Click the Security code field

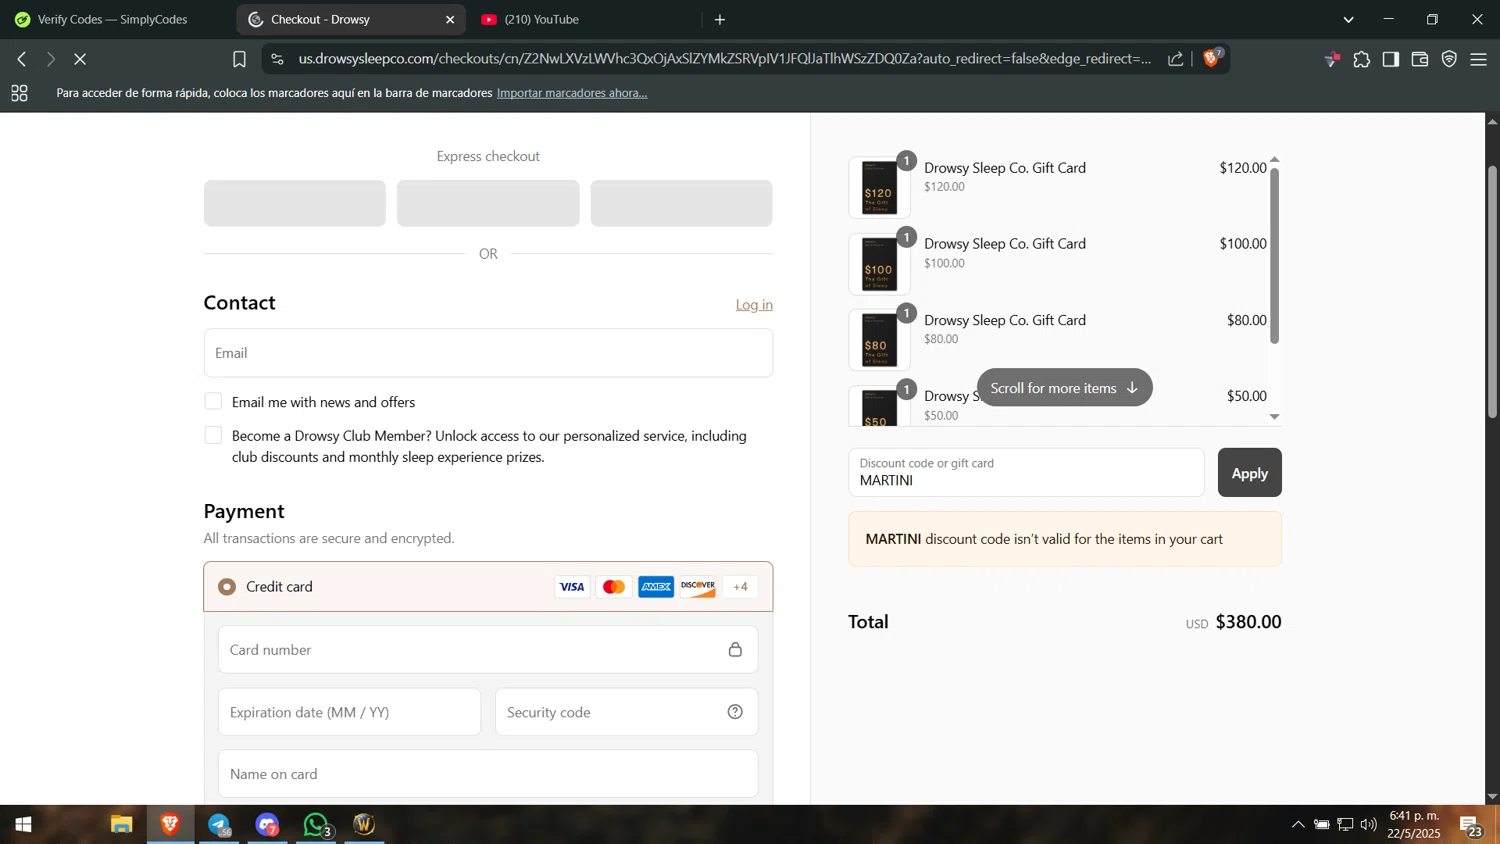pos(627,712)
